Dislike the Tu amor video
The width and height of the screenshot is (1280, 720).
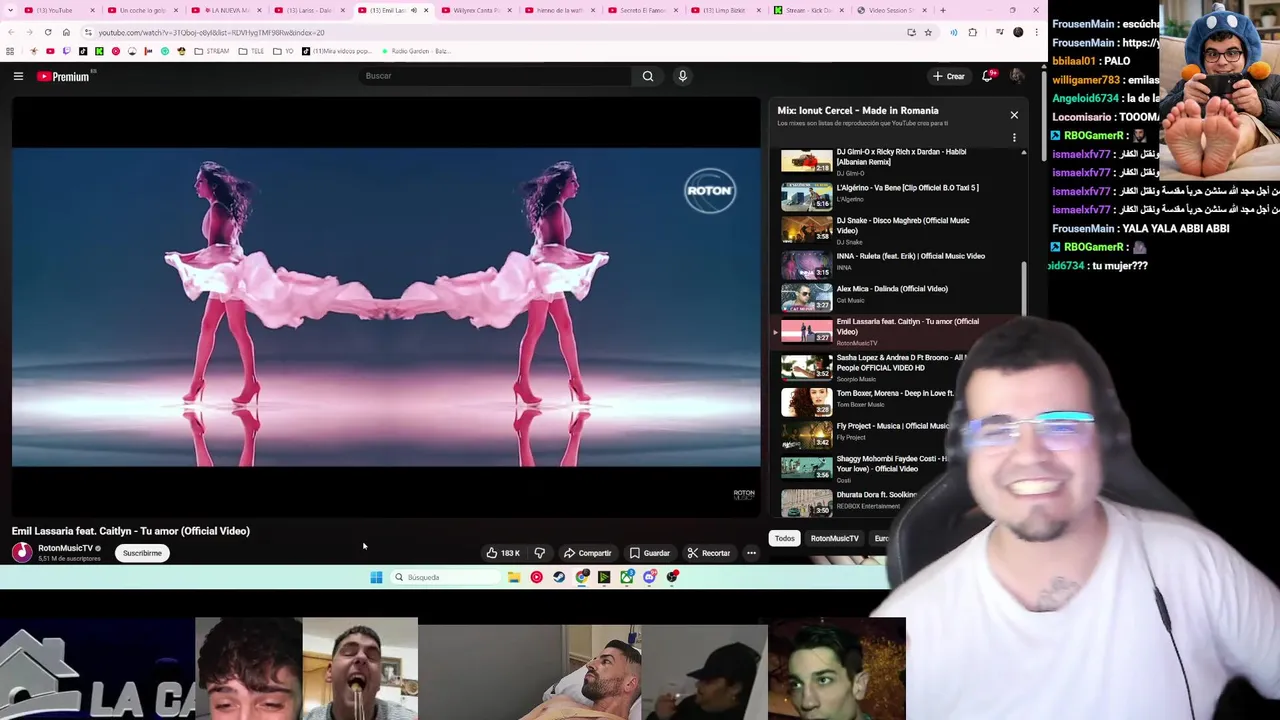tap(540, 553)
